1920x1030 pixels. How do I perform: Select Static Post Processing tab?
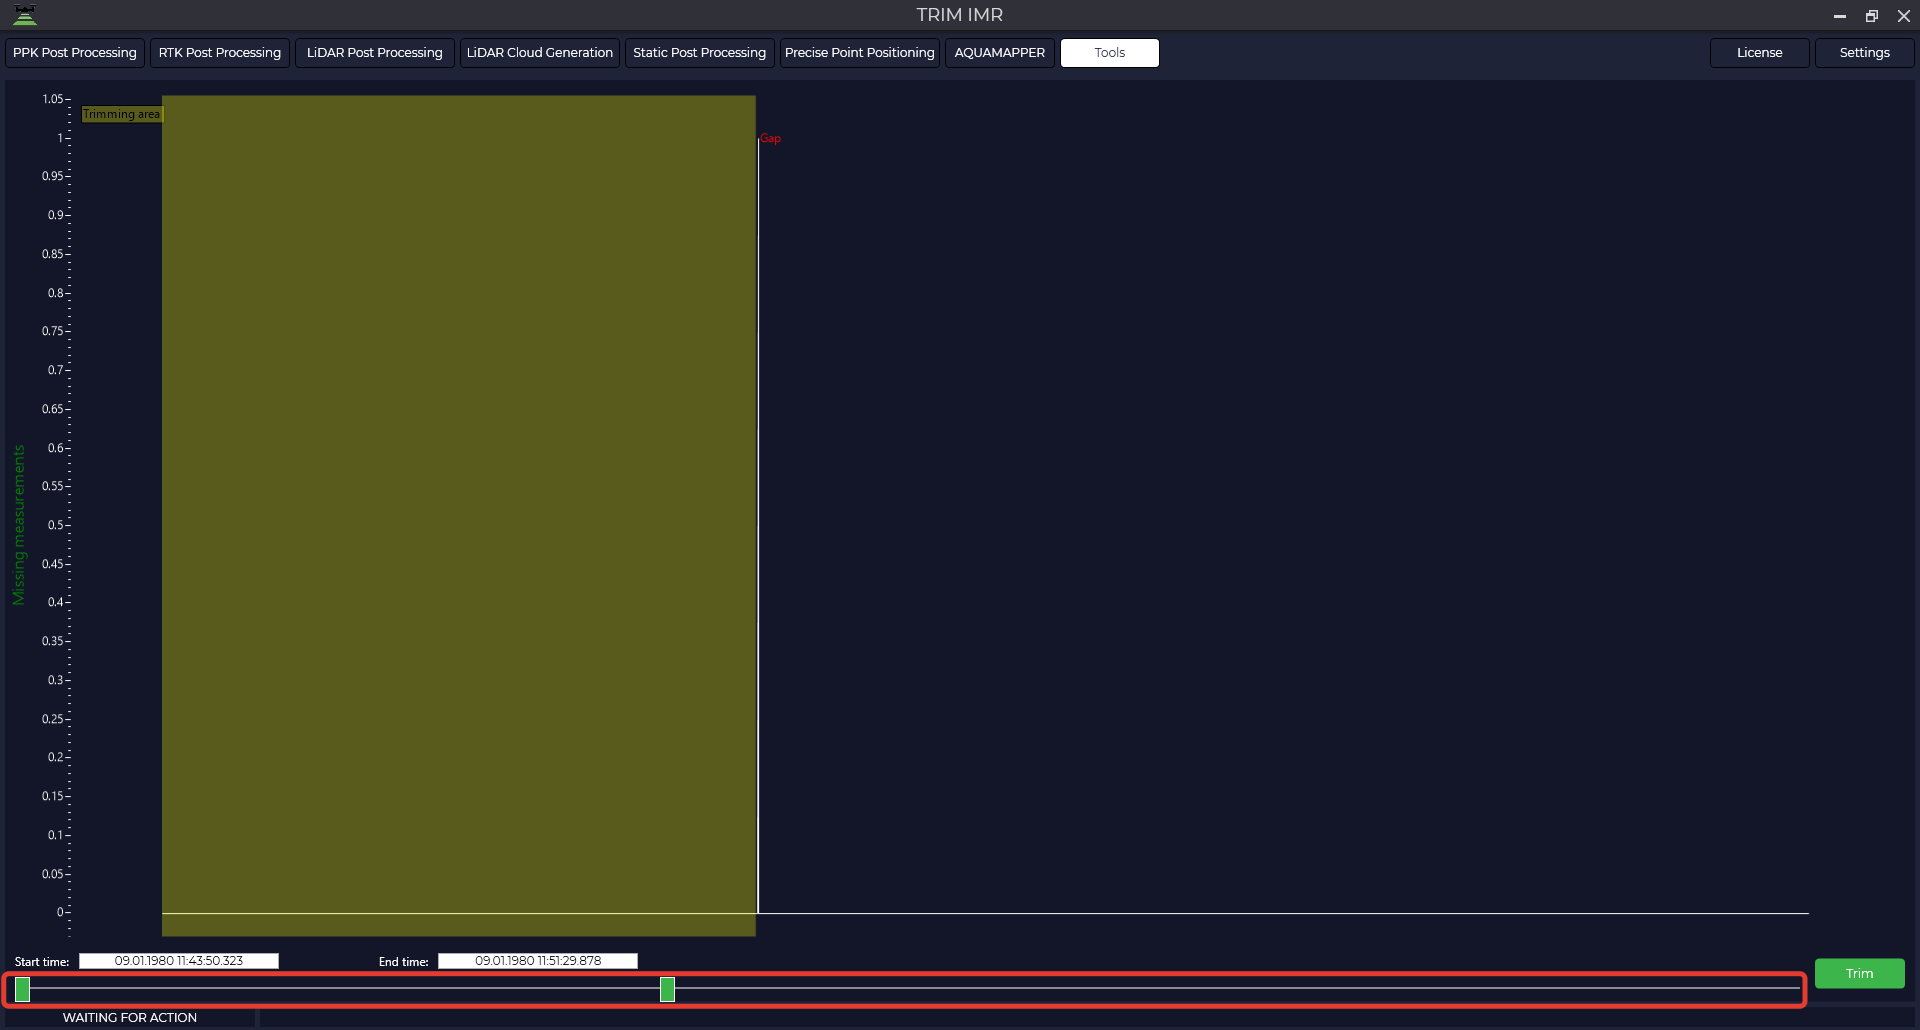tap(699, 53)
